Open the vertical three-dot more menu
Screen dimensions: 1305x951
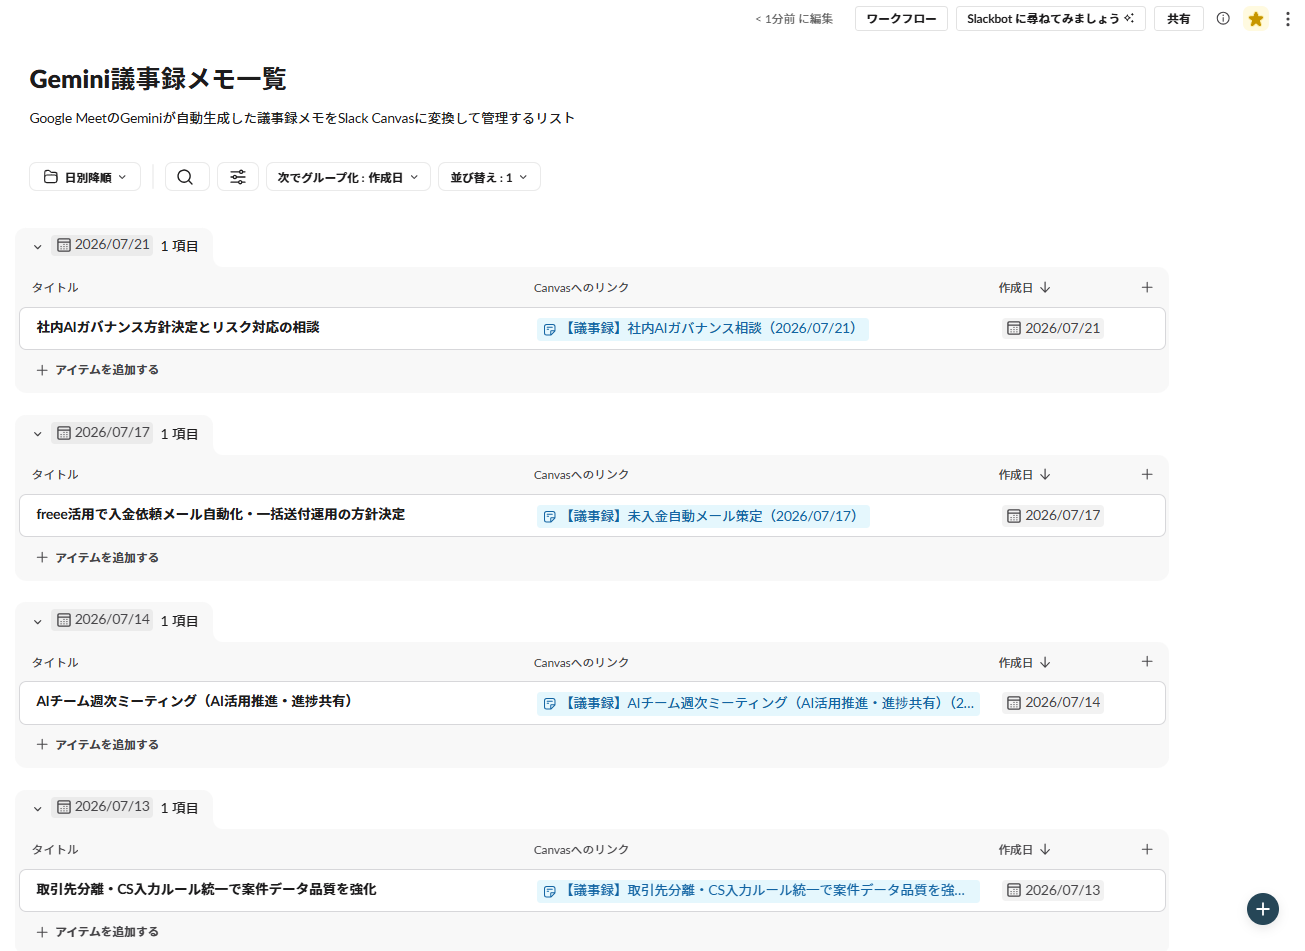pos(1287,19)
